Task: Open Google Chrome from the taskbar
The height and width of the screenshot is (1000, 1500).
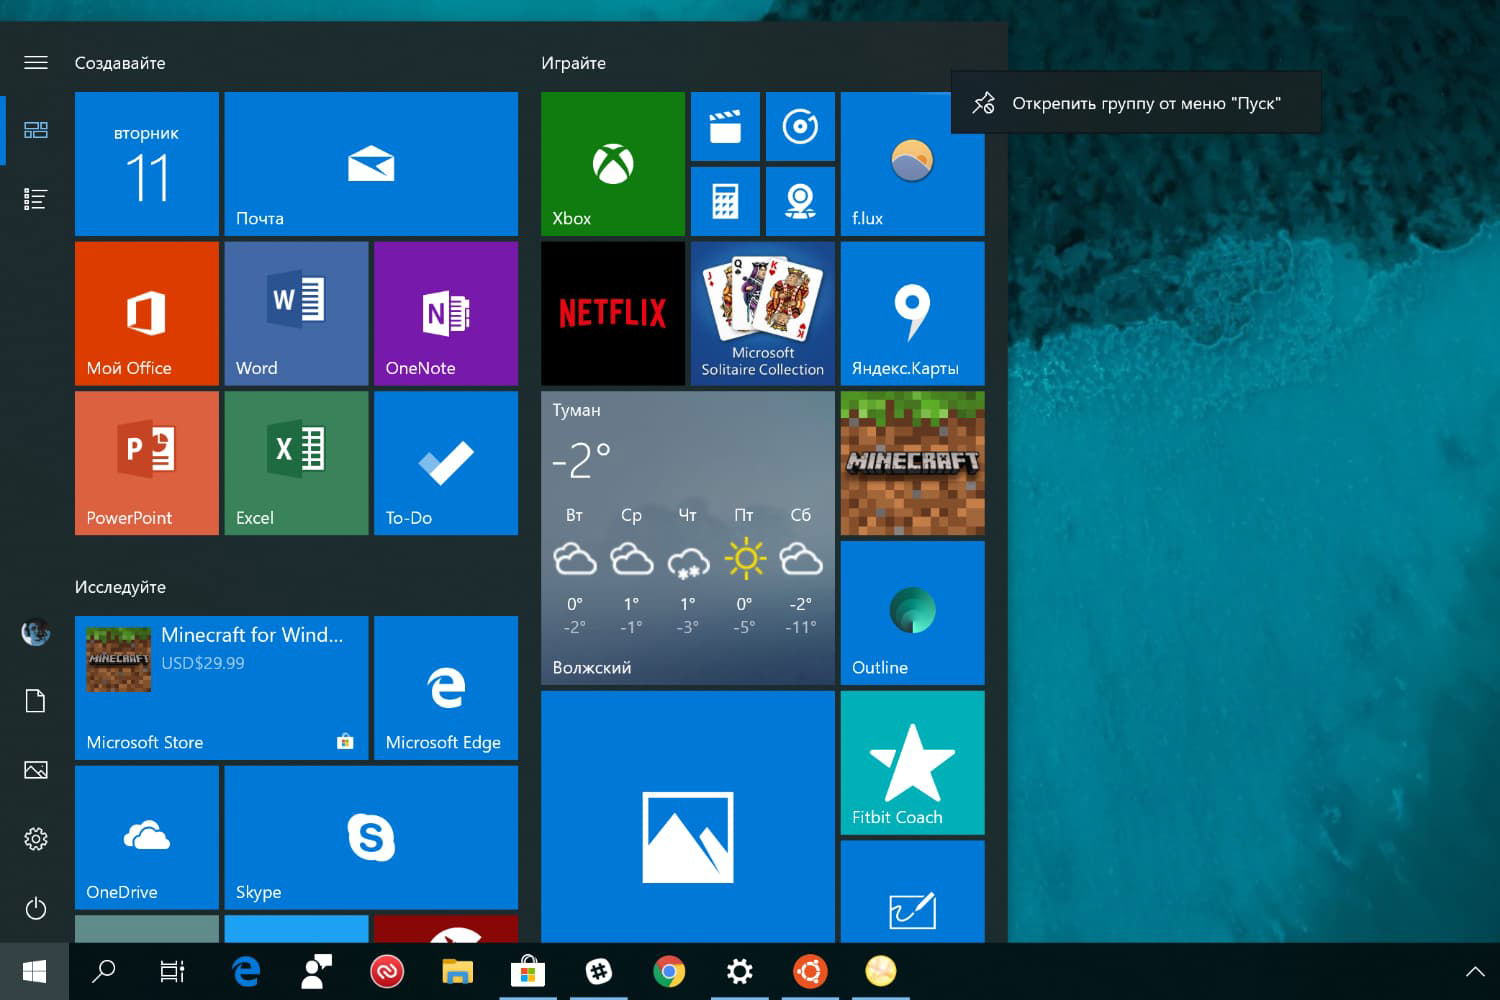Action: [x=669, y=971]
